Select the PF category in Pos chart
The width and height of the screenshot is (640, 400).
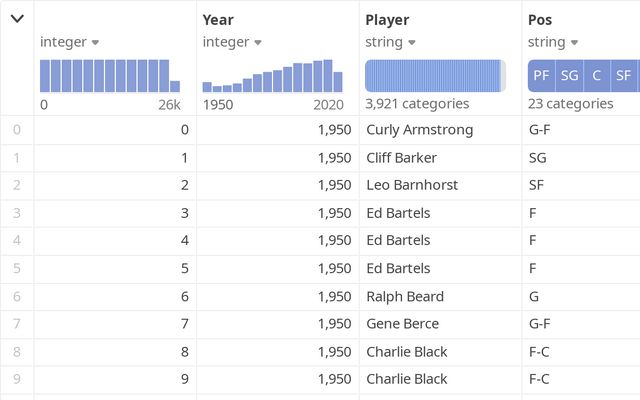[x=541, y=75]
